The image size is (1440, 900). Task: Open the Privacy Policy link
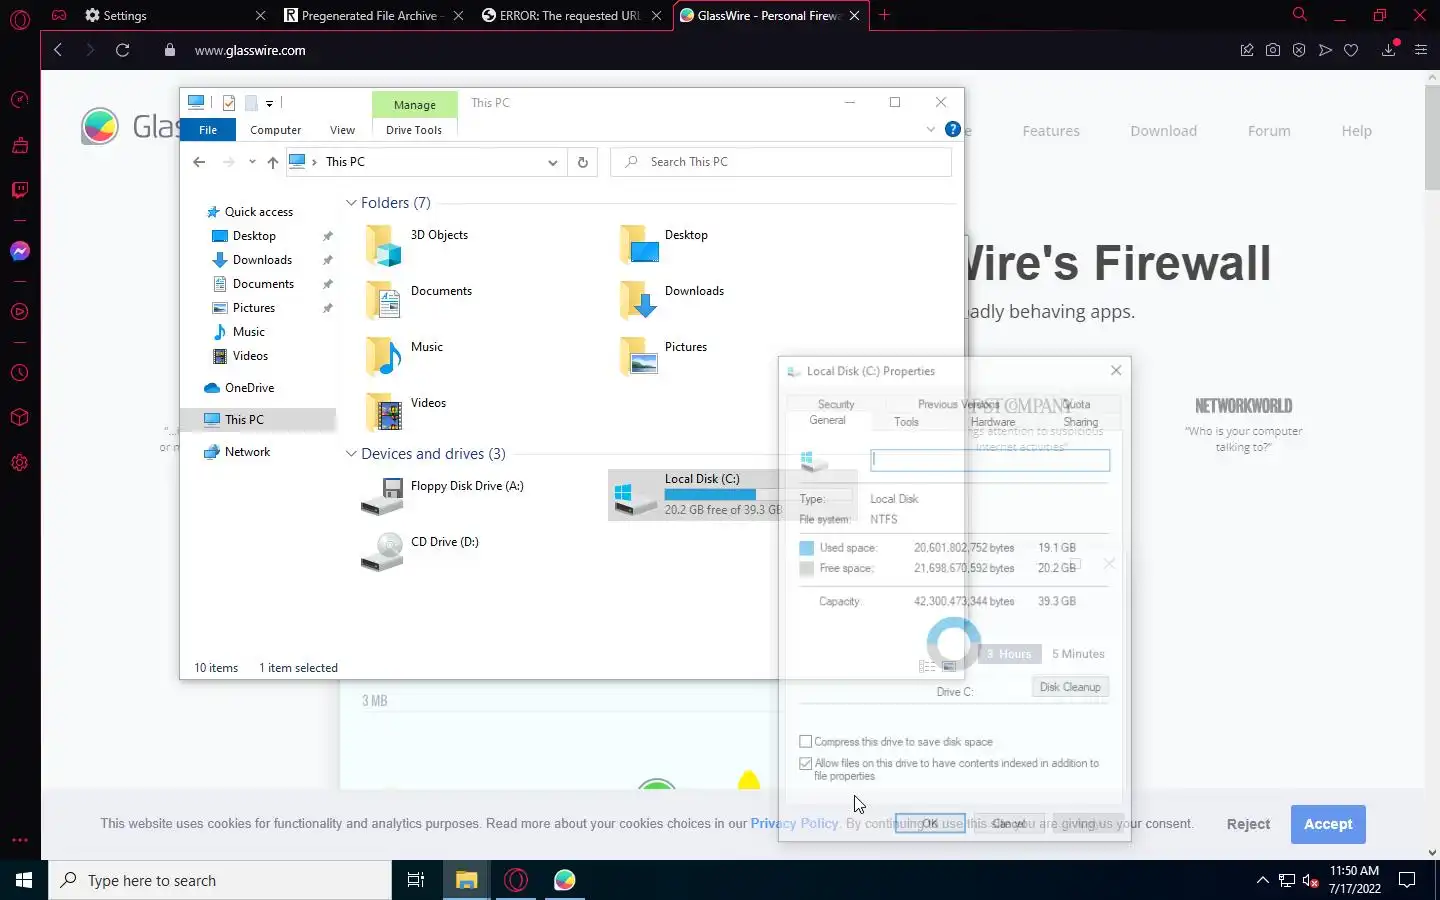[x=794, y=824]
